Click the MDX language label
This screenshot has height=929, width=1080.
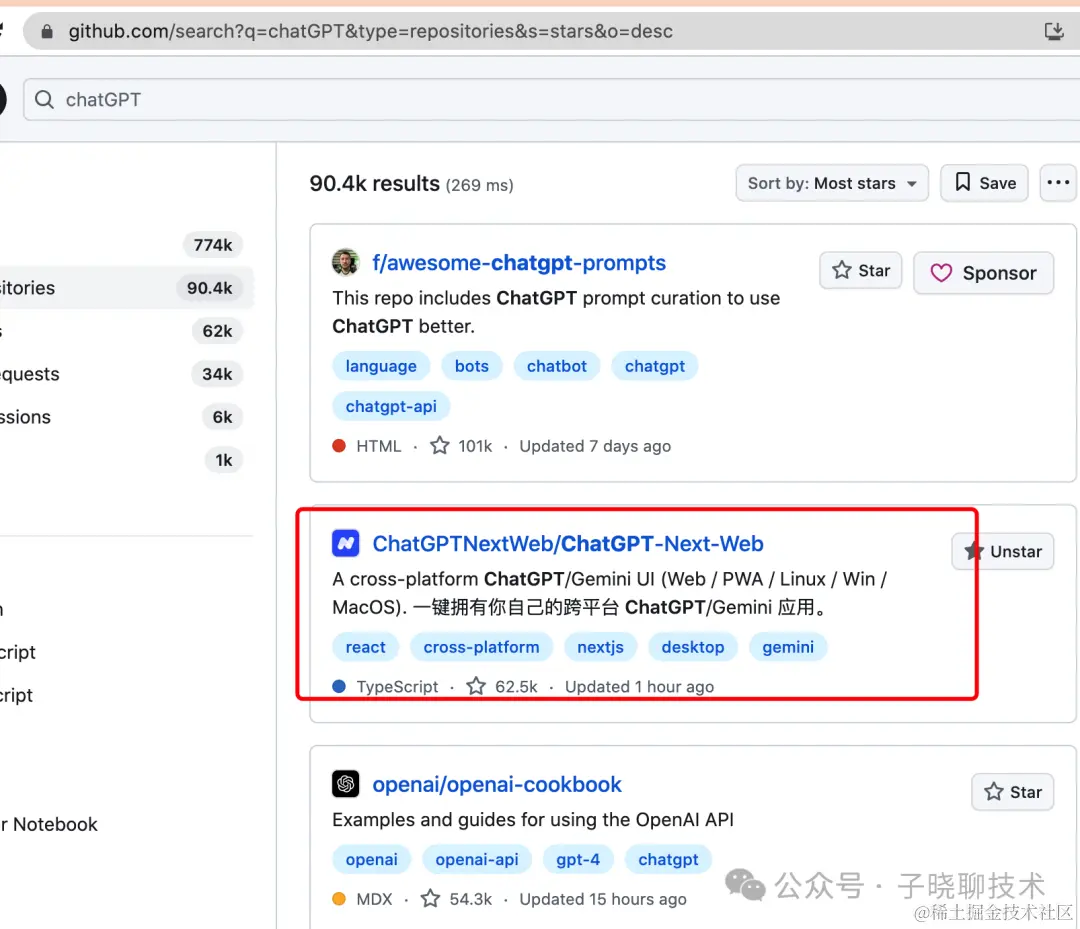[374, 899]
